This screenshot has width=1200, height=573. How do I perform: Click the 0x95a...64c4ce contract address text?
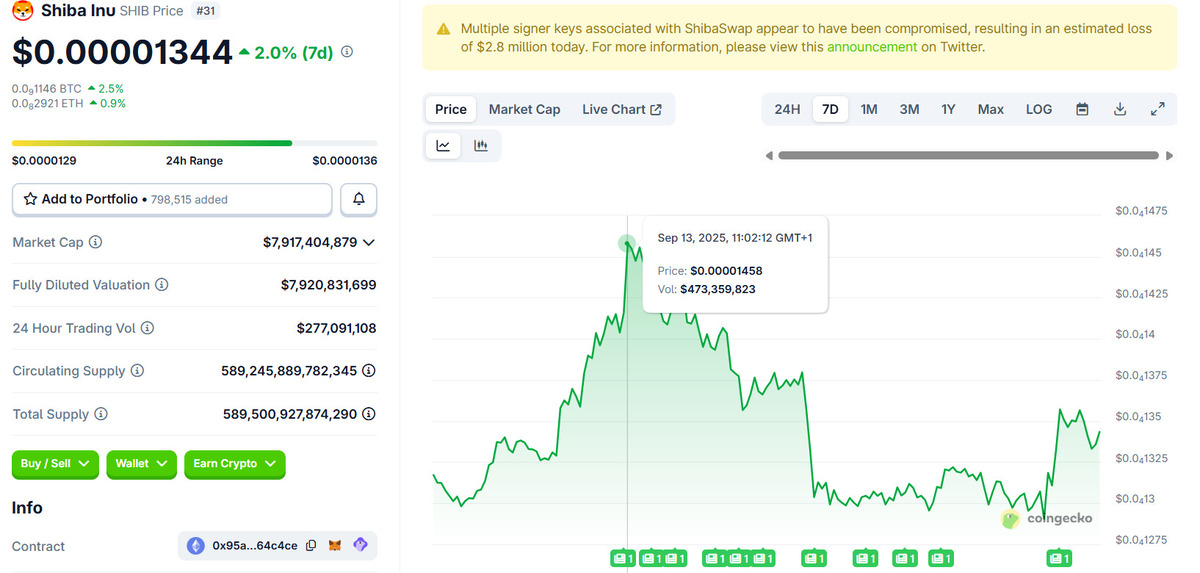pyautogui.click(x=255, y=546)
